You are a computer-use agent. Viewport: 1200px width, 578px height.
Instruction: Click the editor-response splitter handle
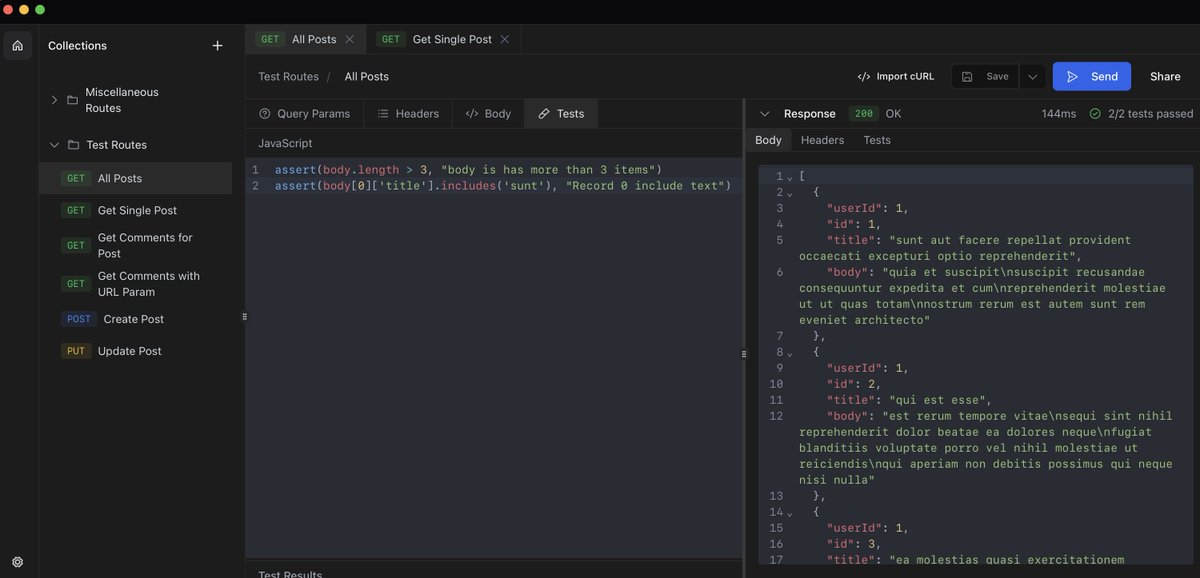[743, 354]
